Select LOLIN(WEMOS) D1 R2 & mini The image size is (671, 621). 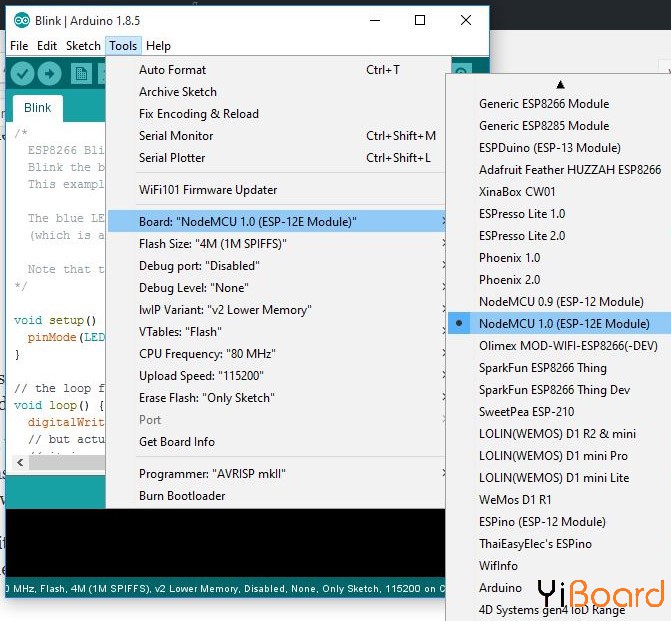(x=559, y=434)
